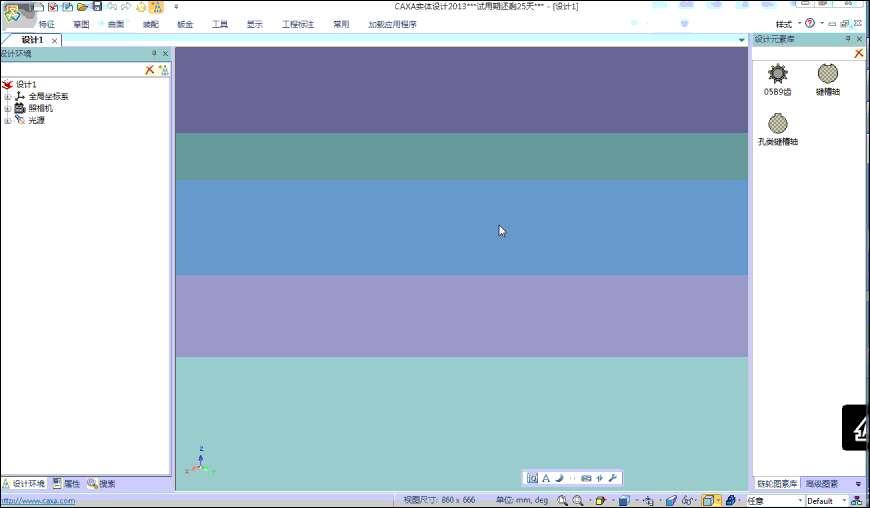Click red X in the element library search
Viewport: 870px width, 508px height.
point(859,53)
